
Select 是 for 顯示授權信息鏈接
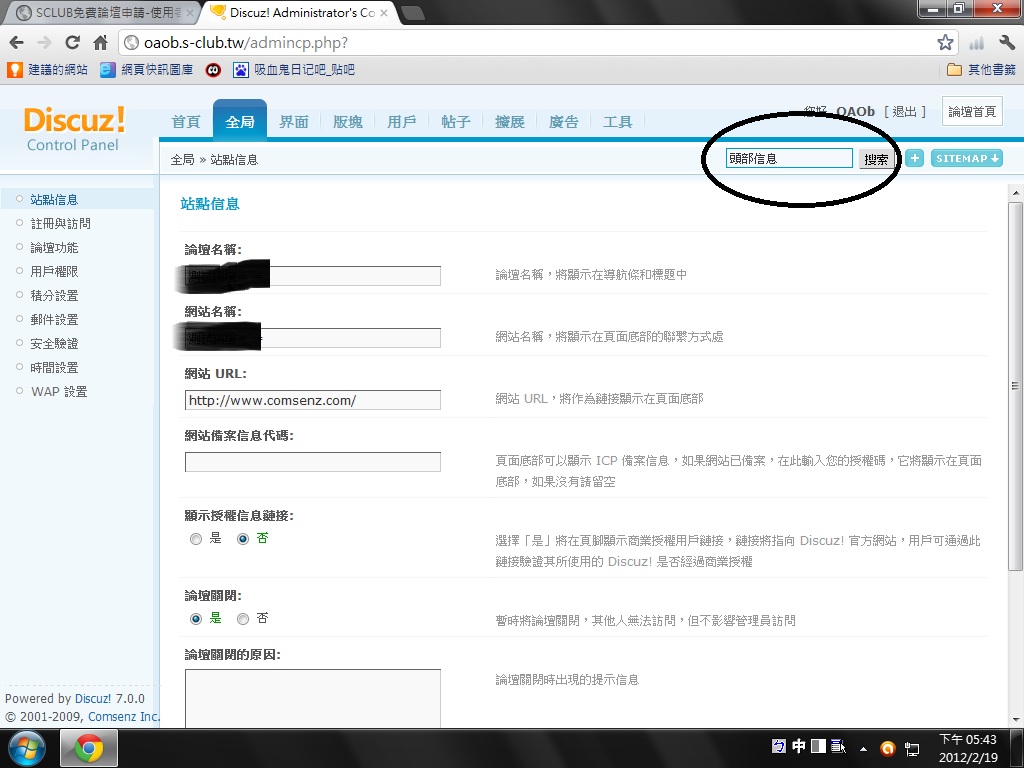coord(196,539)
